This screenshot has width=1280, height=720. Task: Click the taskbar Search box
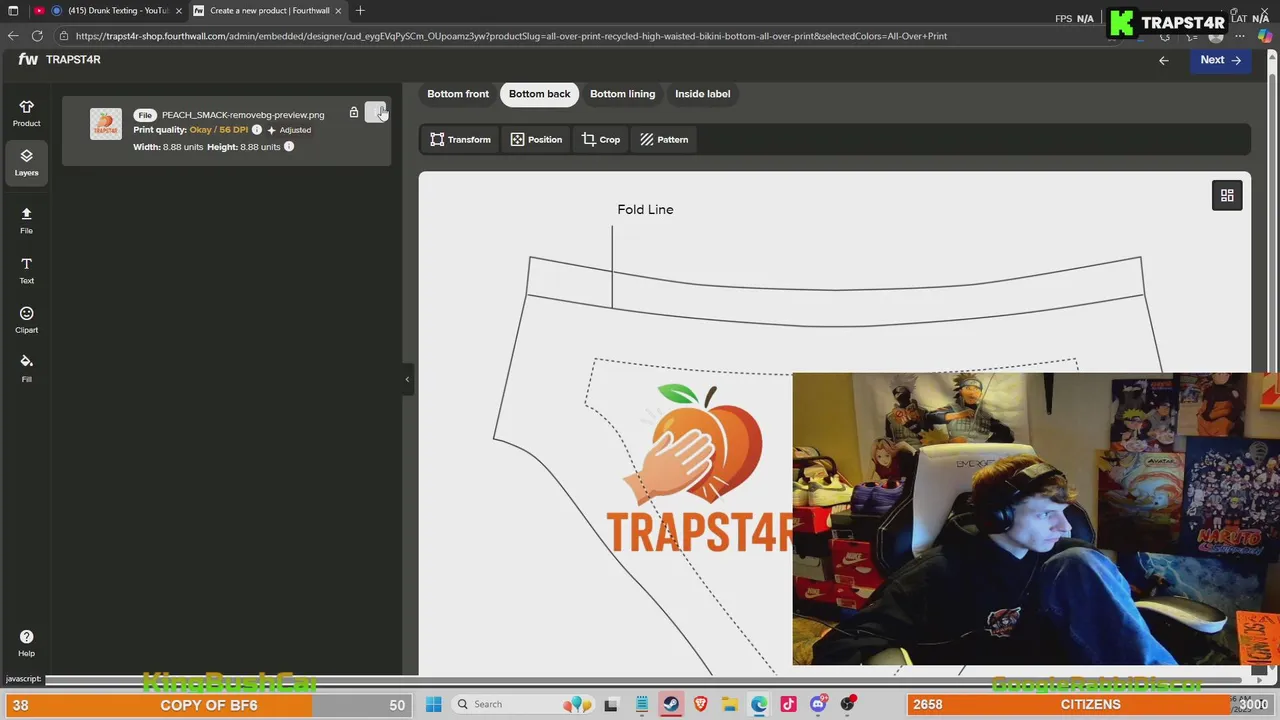pos(521,704)
